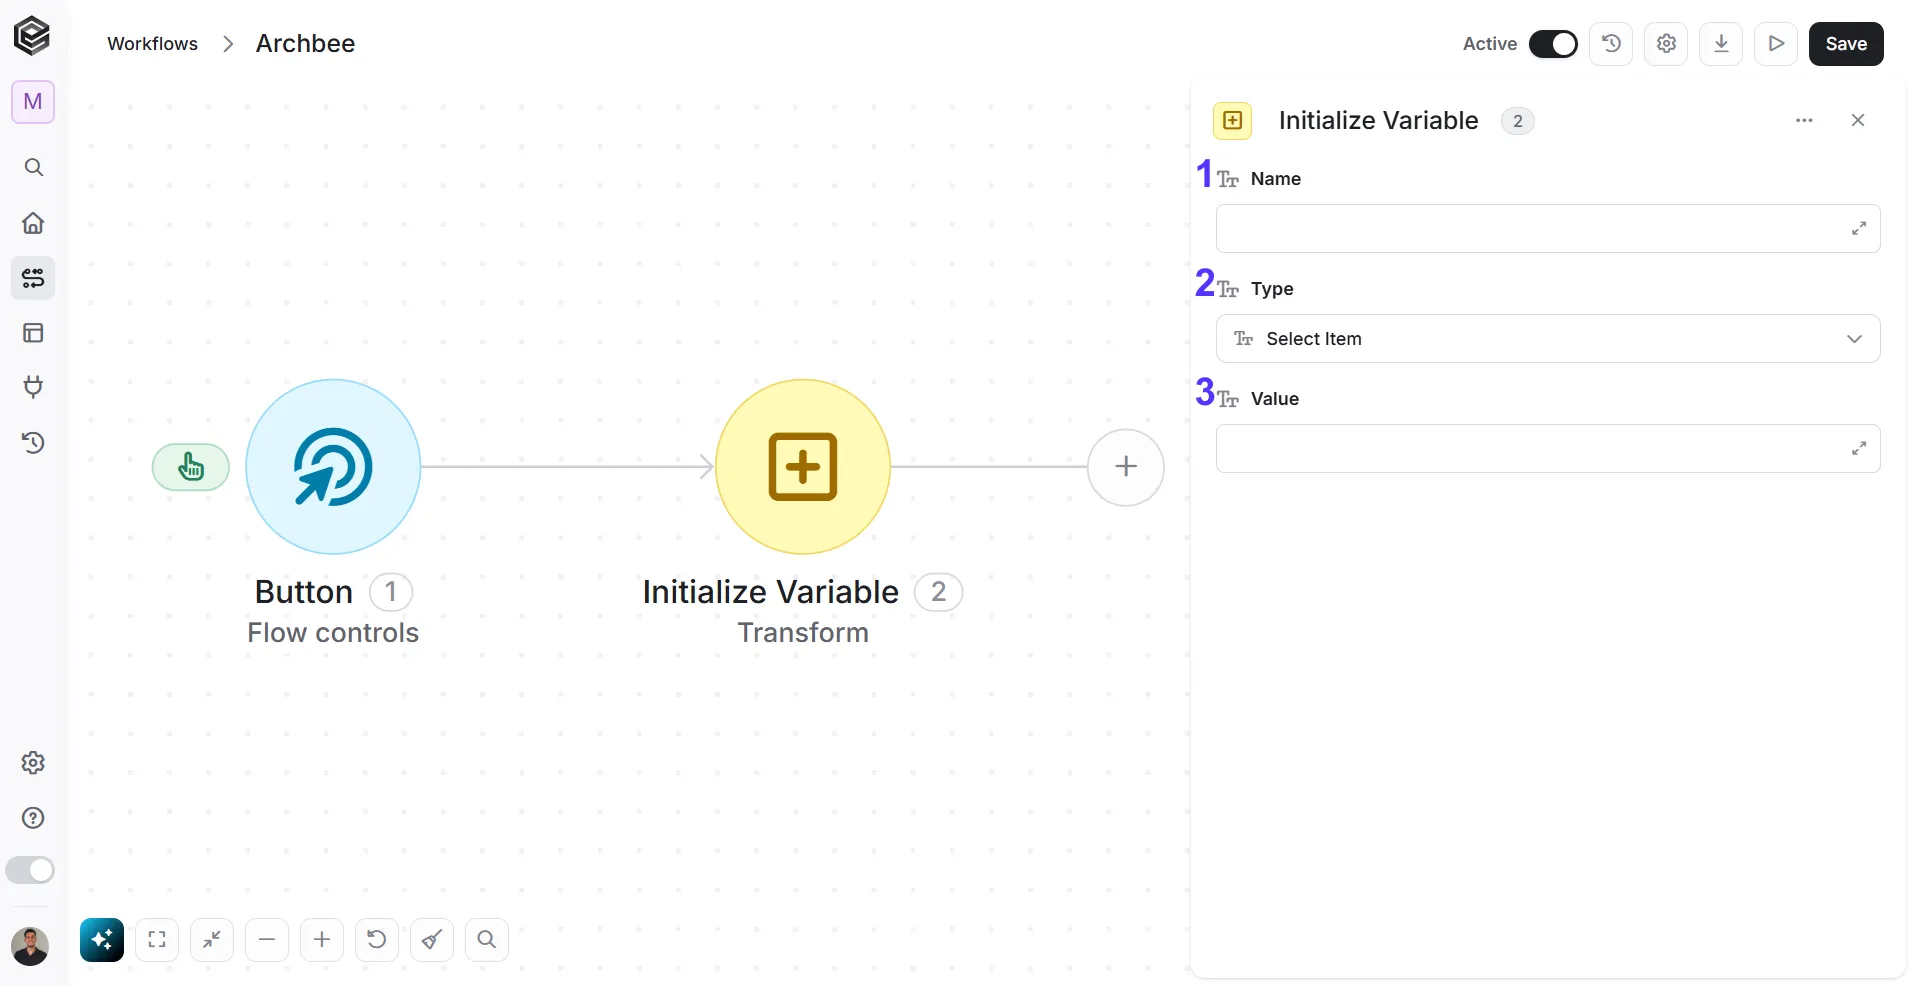Screen dimensions: 1912x986
Task: Click the undo/reset canvas button
Action: pos(377,940)
